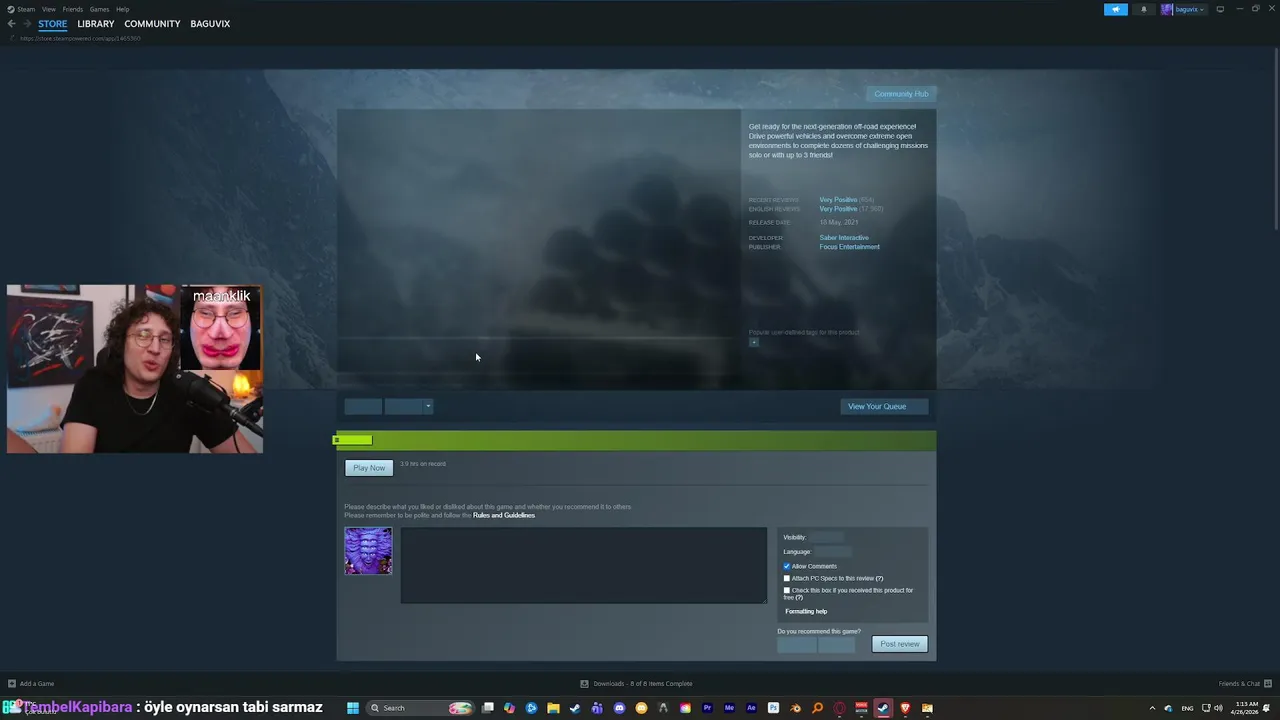
Task: Open the Rules and Guidelines link
Action: pyautogui.click(x=504, y=515)
